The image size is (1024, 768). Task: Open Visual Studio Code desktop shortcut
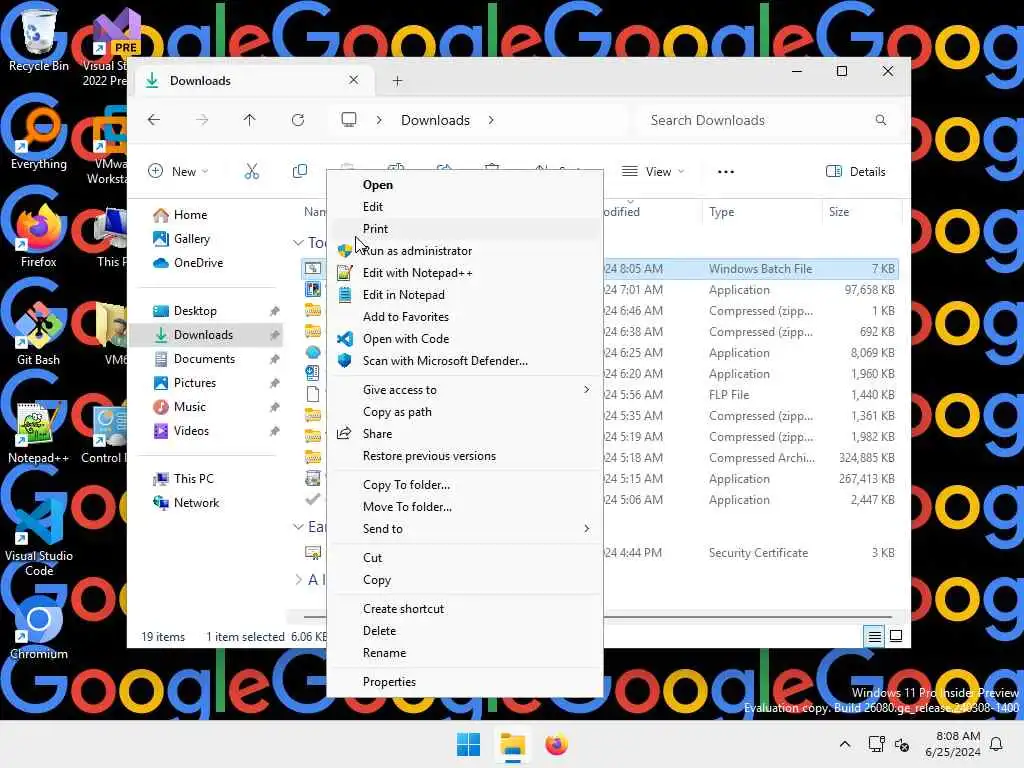[39, 536]
